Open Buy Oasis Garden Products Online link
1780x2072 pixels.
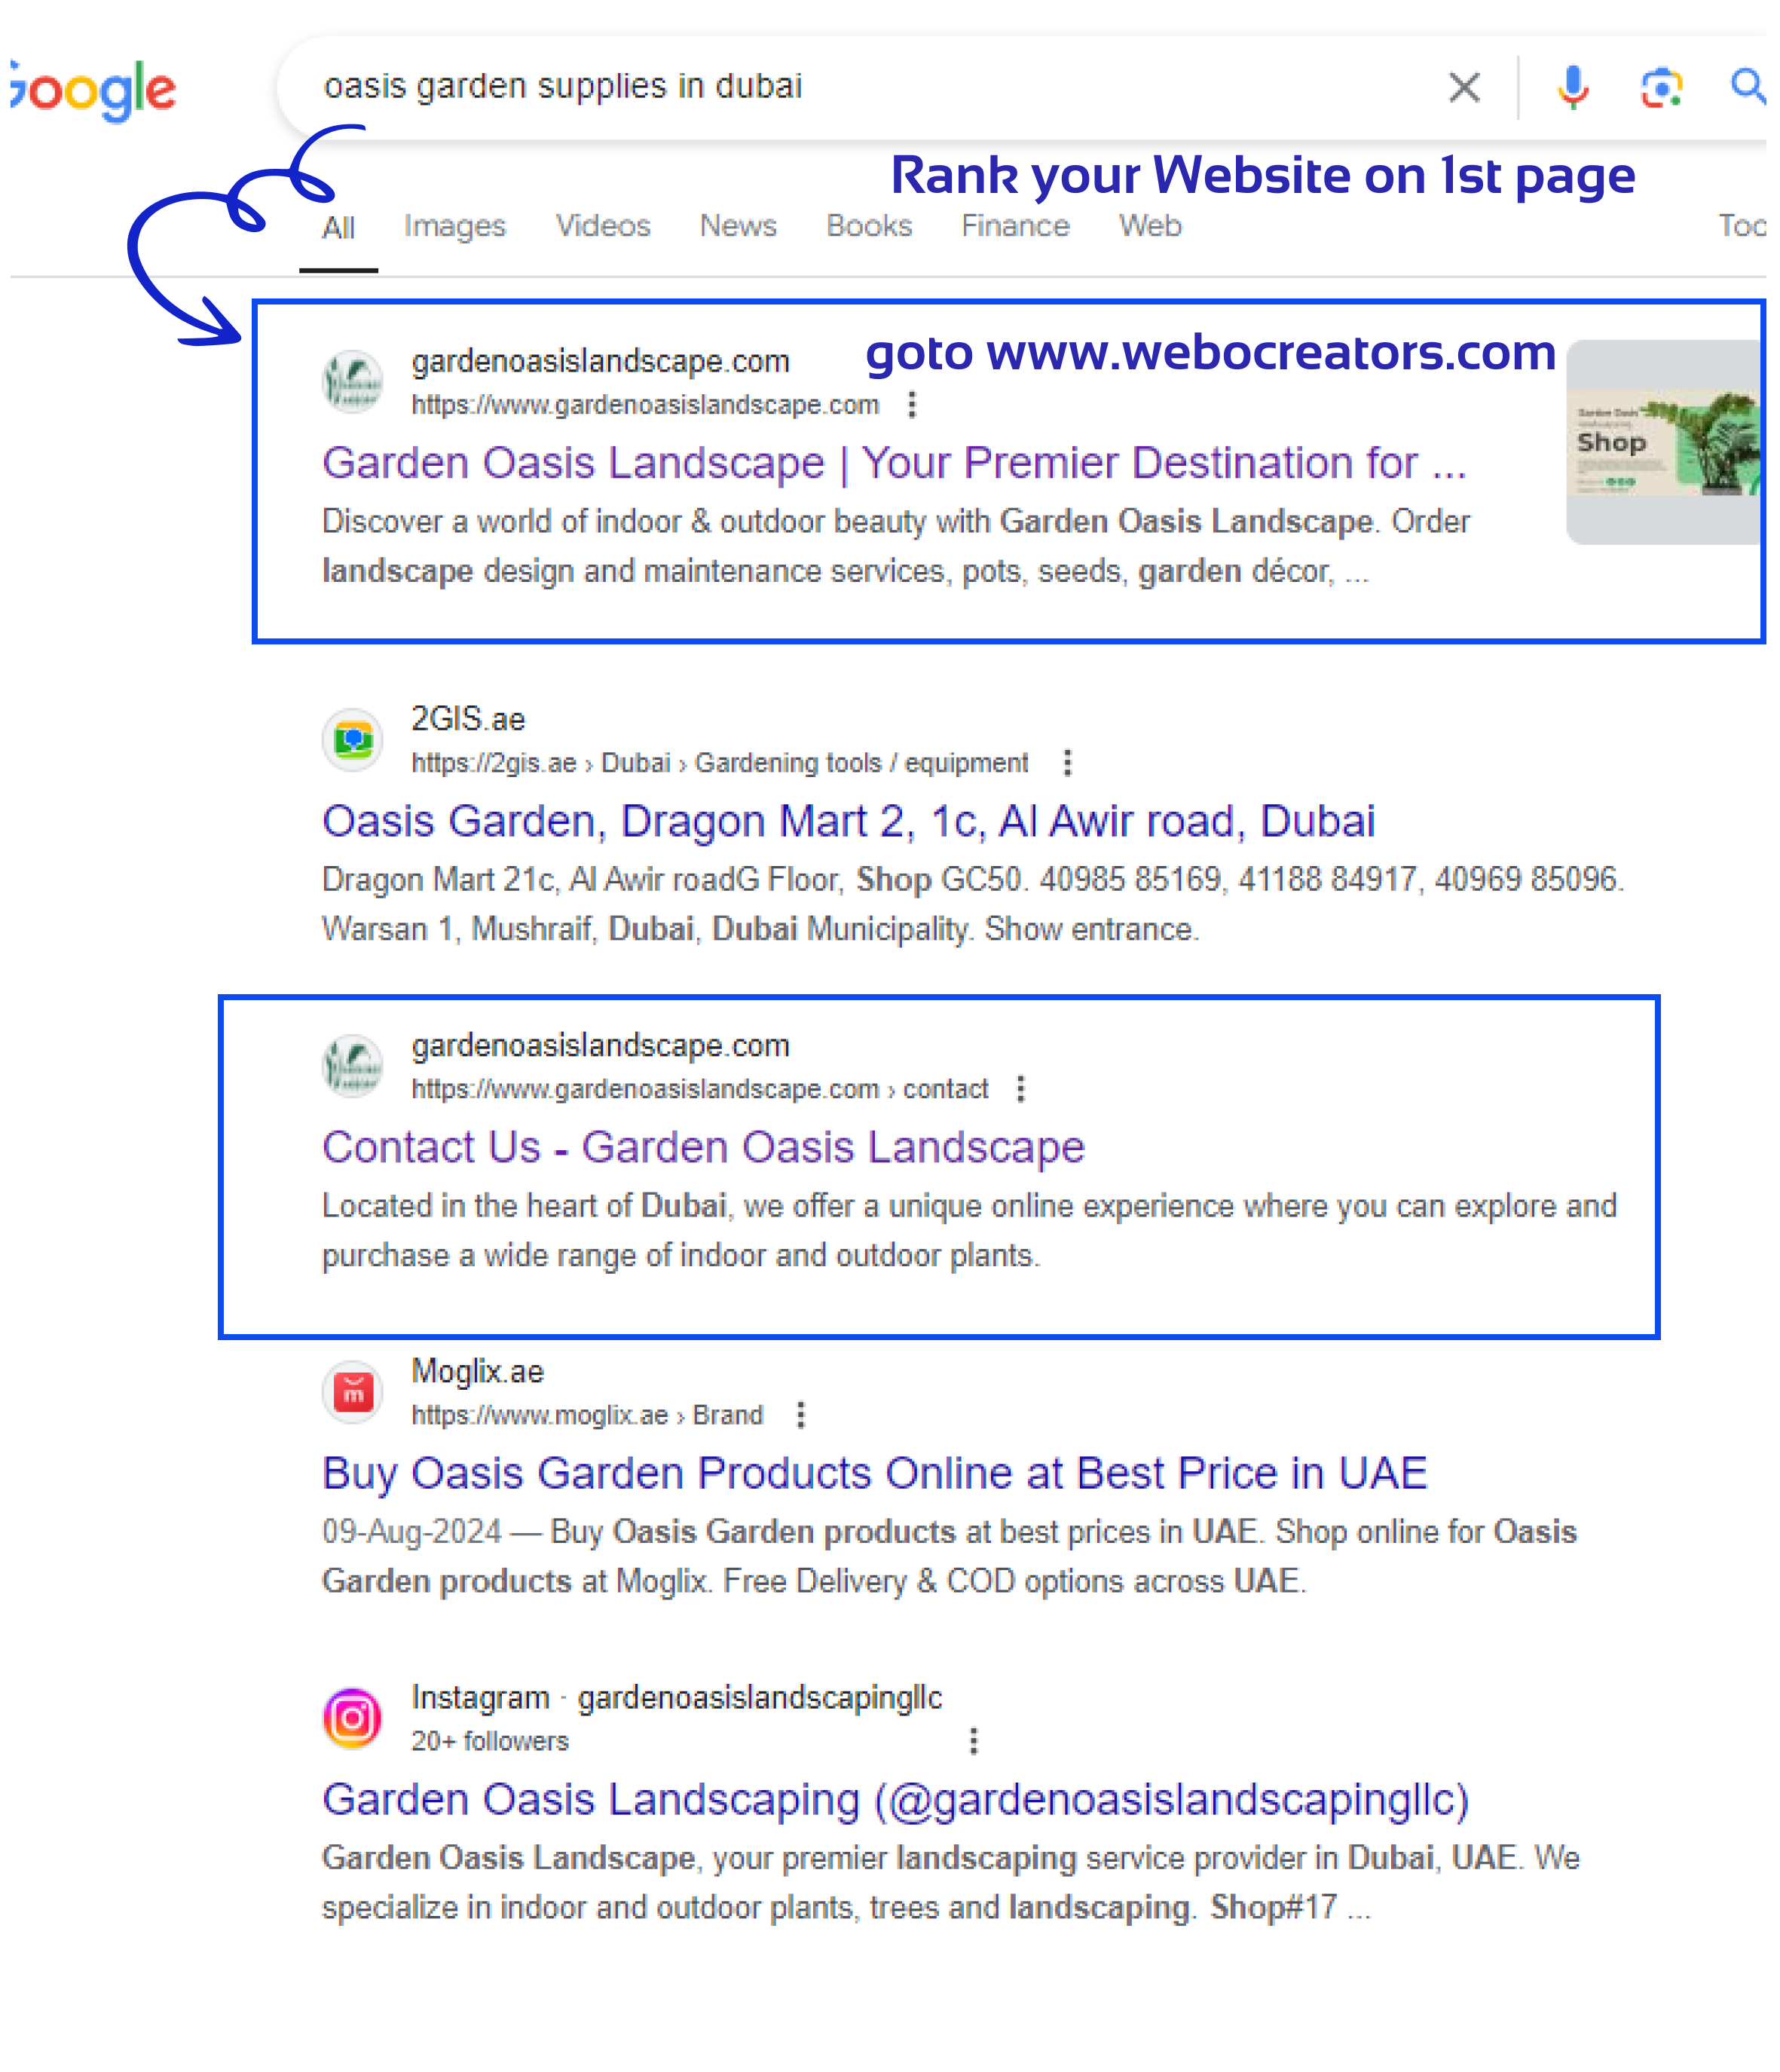coord(875,1472)
